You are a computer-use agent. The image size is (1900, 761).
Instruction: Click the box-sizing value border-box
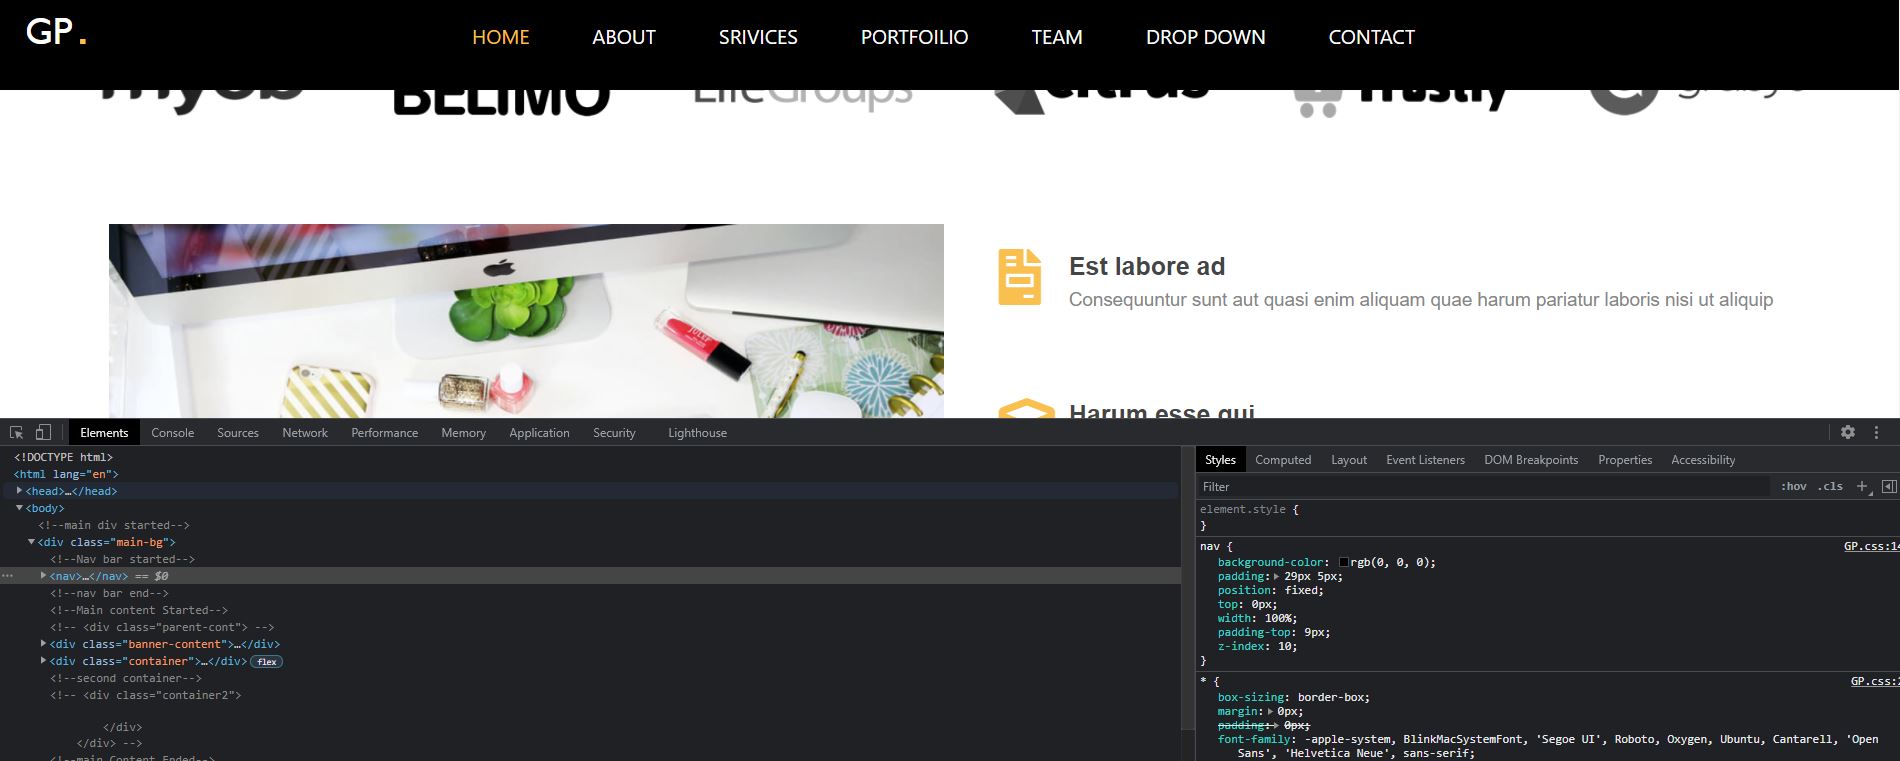tap(1330, 697)
